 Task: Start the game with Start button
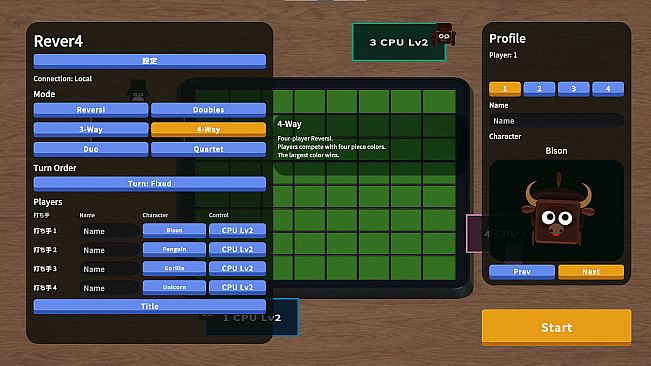click(x=556, y=327)
